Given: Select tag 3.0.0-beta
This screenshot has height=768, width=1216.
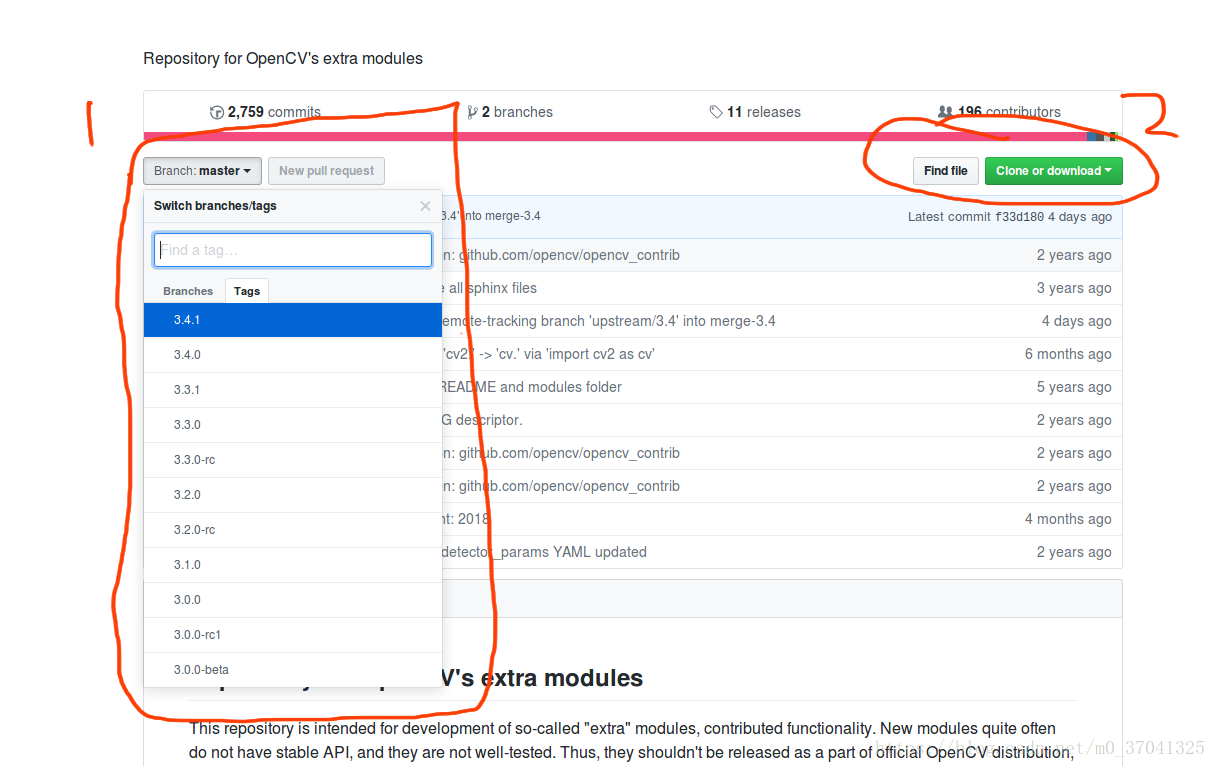Looking at the screenshot, I should [293, 670].
